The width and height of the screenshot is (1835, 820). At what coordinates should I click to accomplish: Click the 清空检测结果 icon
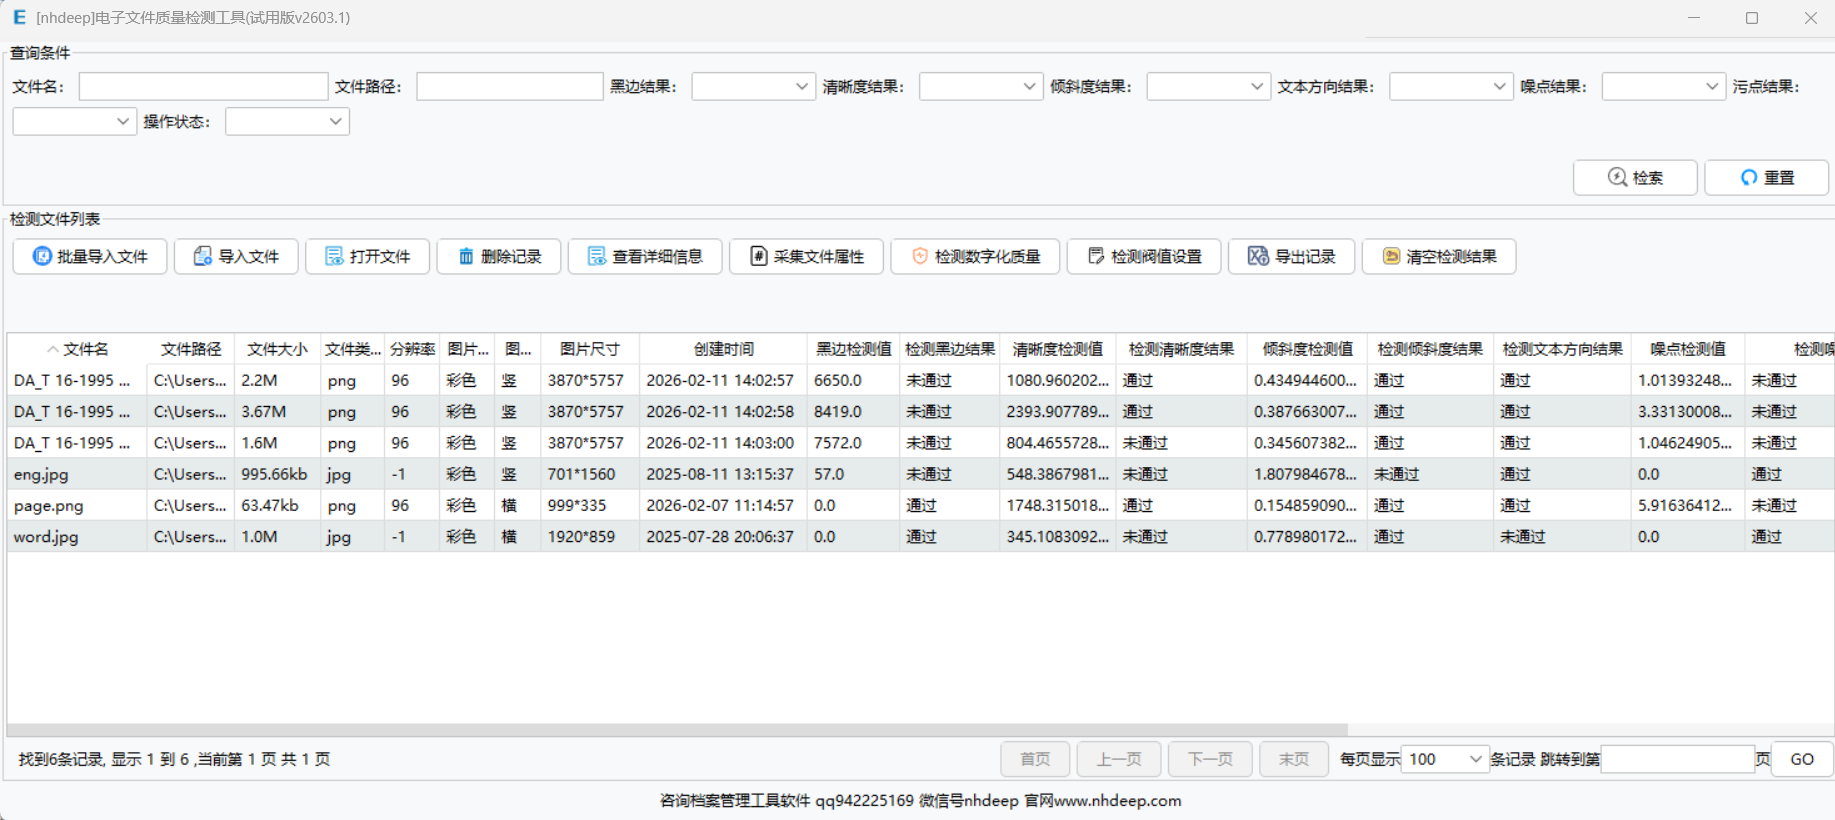(x=1391, y=256)
